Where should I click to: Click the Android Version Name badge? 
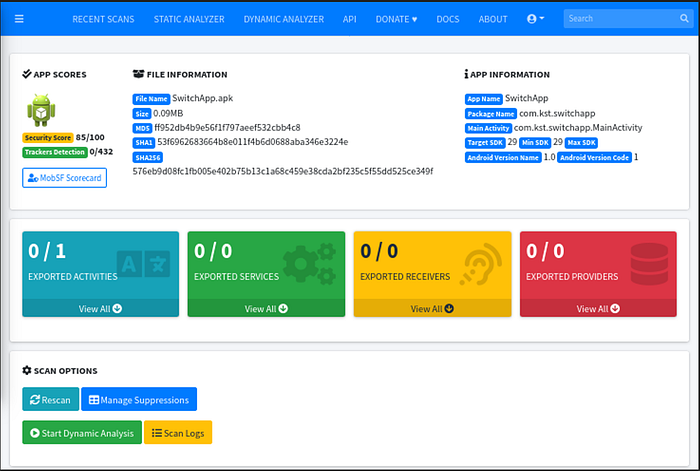[x=503, y=158]
